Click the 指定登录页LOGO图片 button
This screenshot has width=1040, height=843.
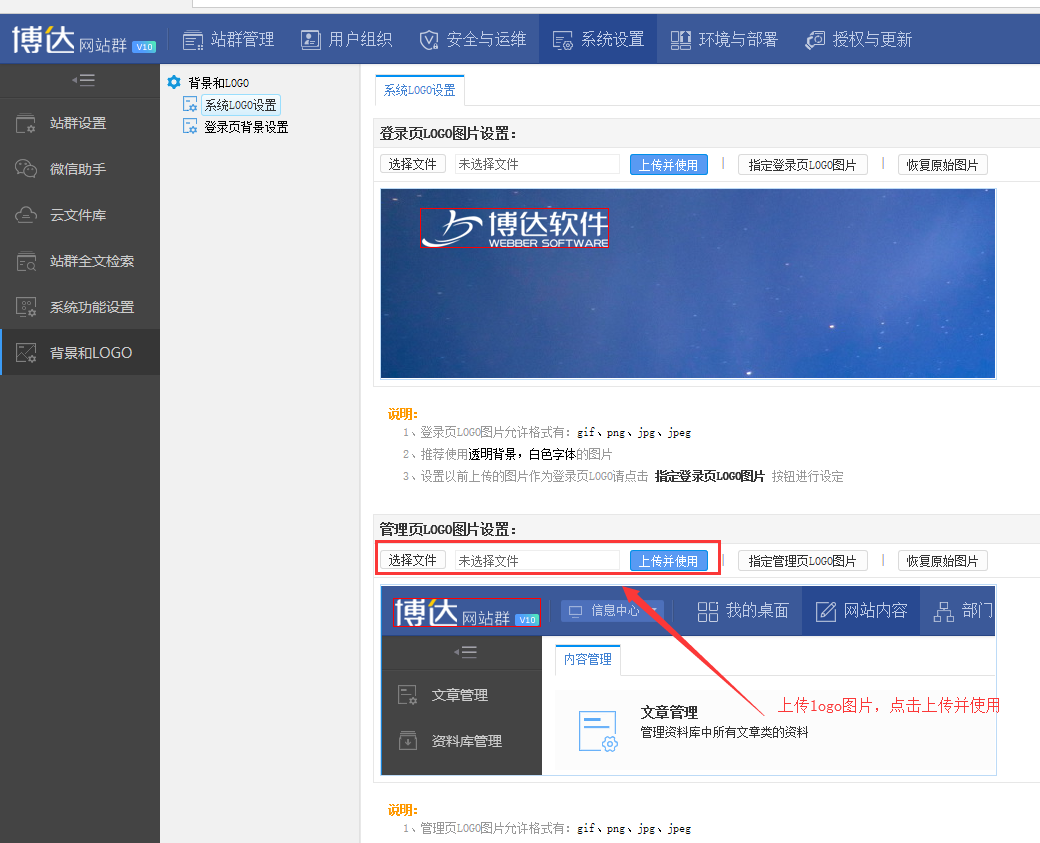click(x=803, y=164)
